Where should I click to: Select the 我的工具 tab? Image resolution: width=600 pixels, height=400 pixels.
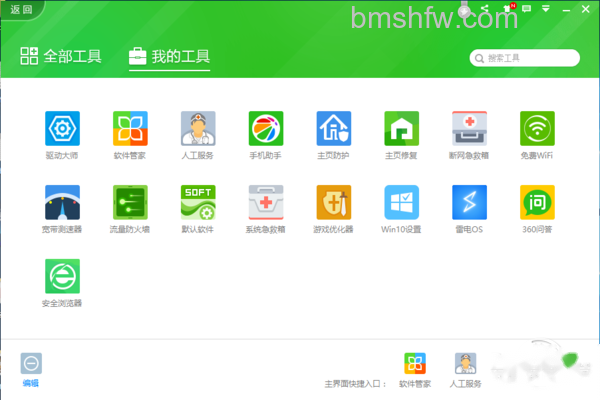click(169, 57)
